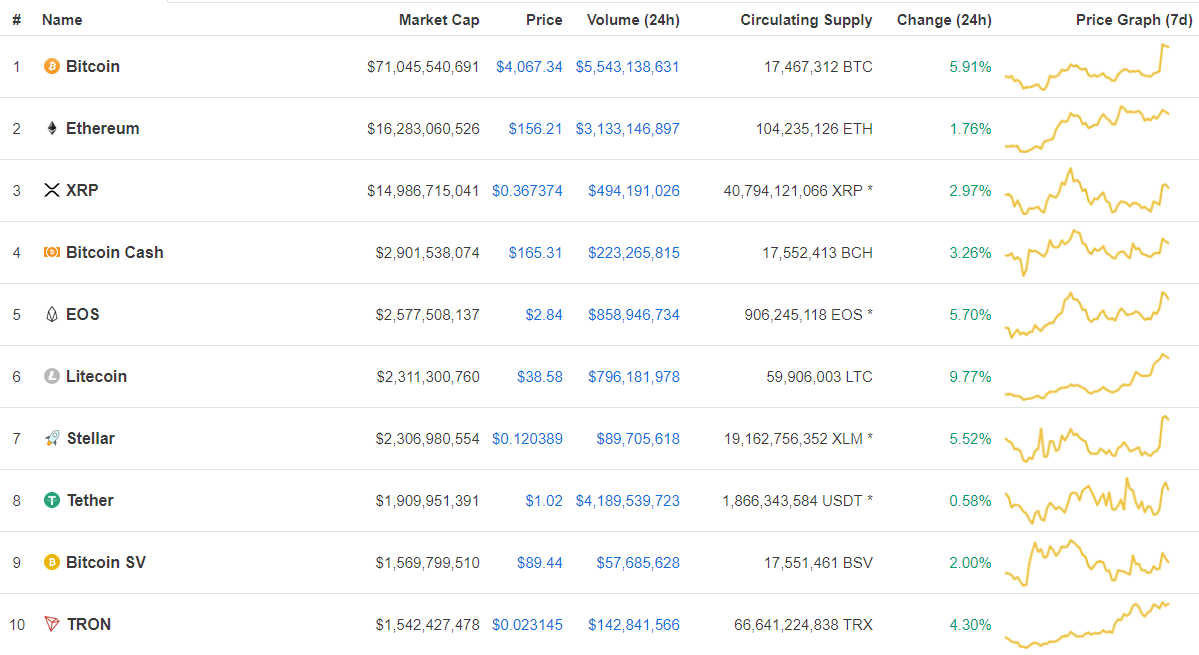1199x655 pixels.
Task: Click EOS volume $858,946,734
Action: coord(633,315)
